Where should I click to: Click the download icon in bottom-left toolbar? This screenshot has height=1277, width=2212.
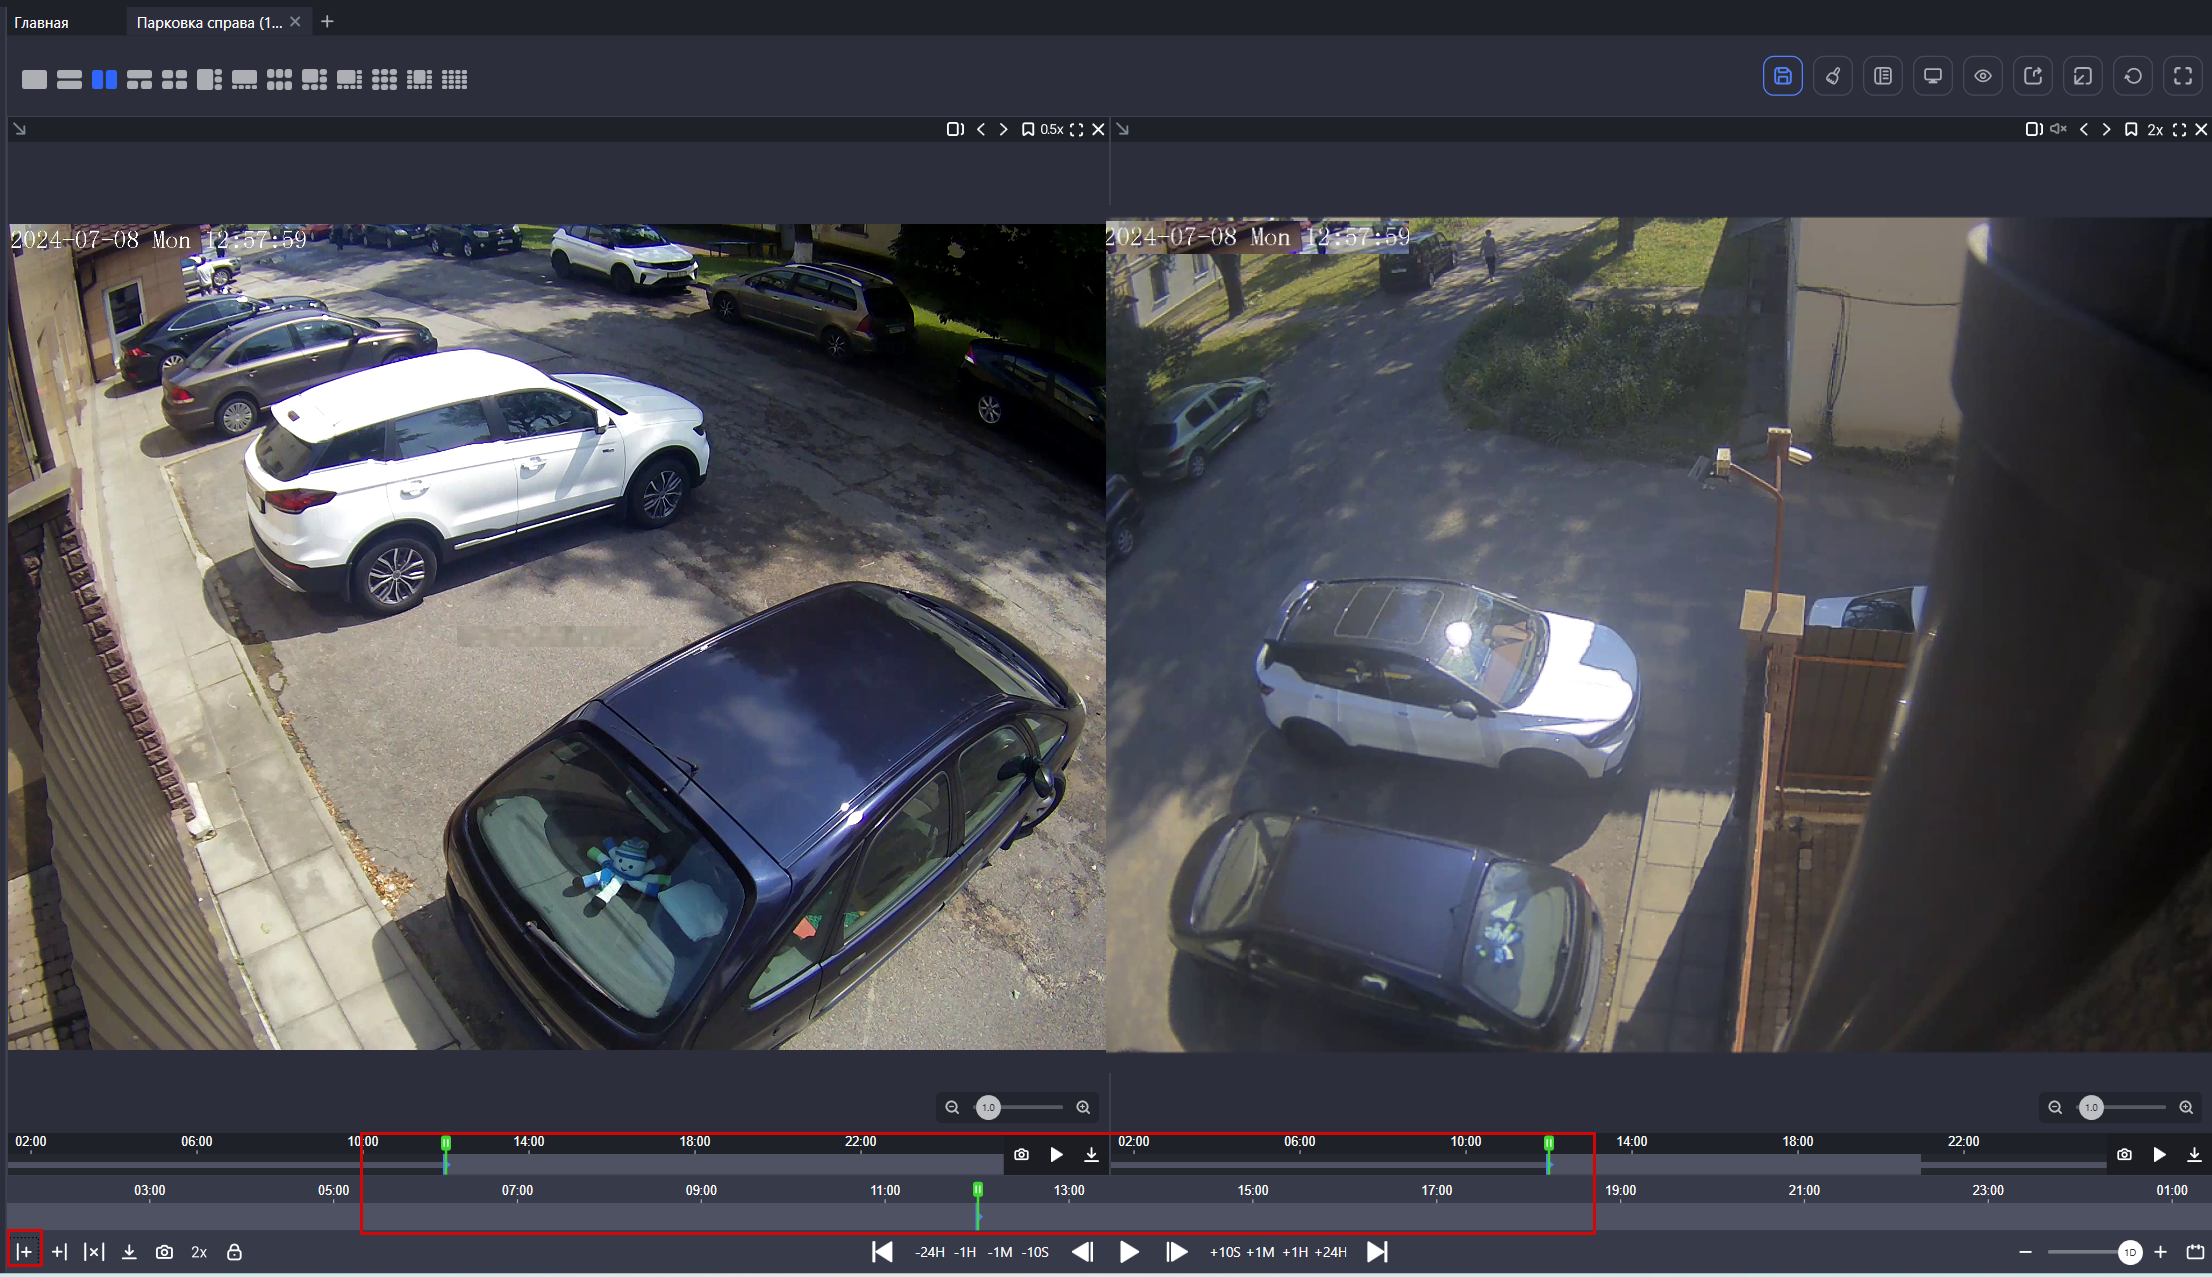(129, 1252)
